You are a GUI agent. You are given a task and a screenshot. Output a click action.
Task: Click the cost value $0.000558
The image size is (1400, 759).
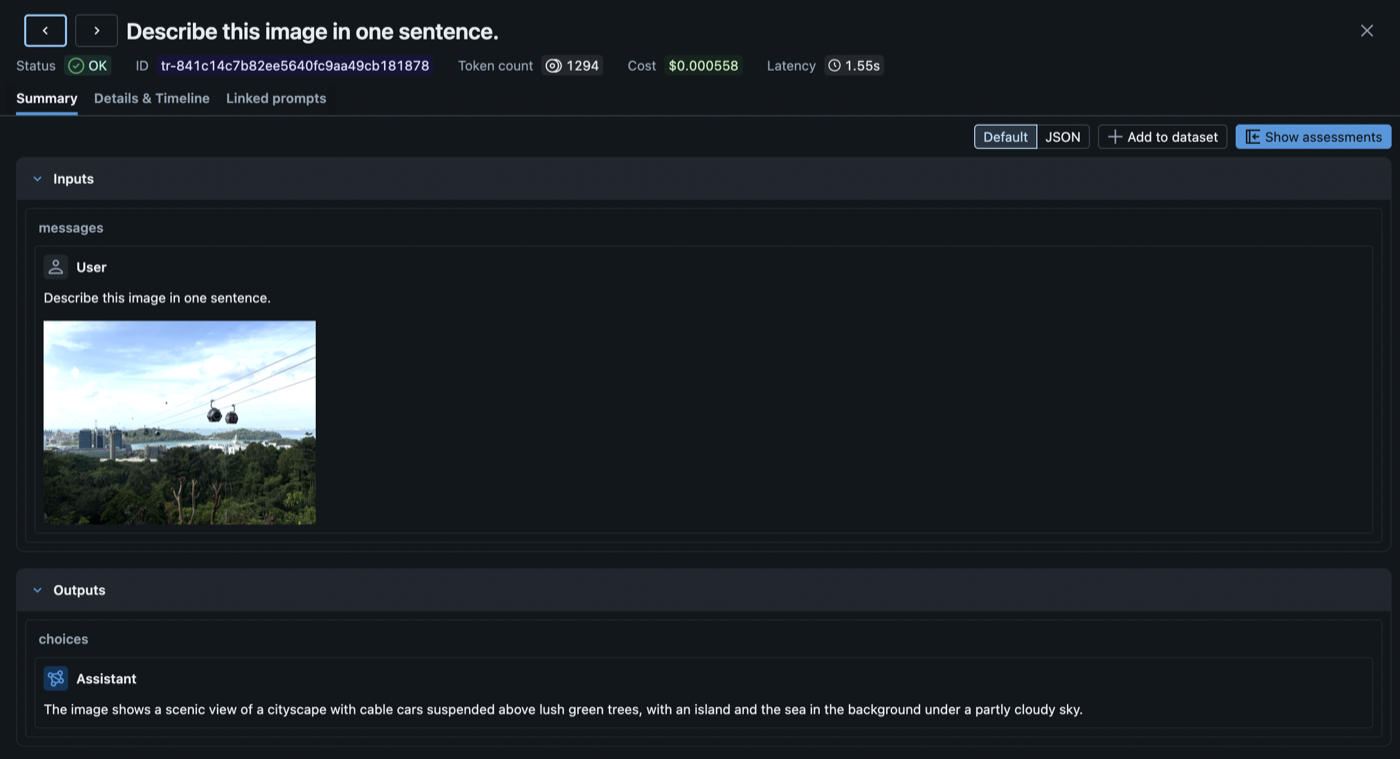pos(703,66)
